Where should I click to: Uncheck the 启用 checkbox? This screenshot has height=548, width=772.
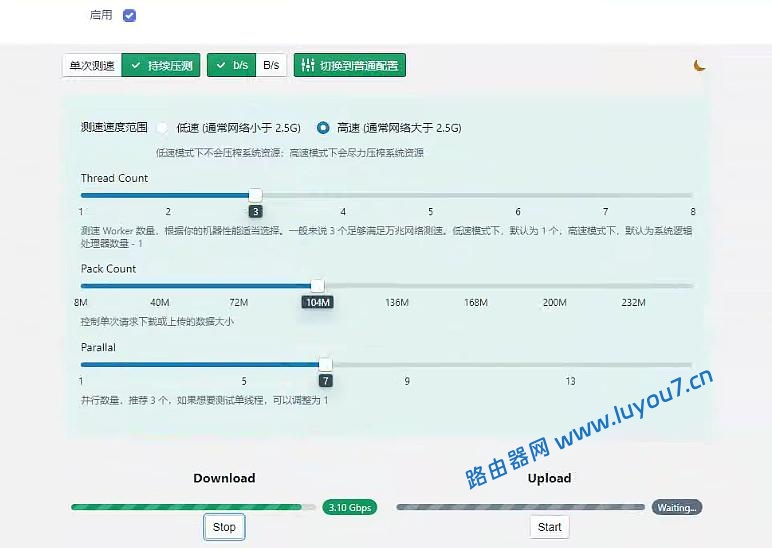pyautogui.click(x=129, y=16)
